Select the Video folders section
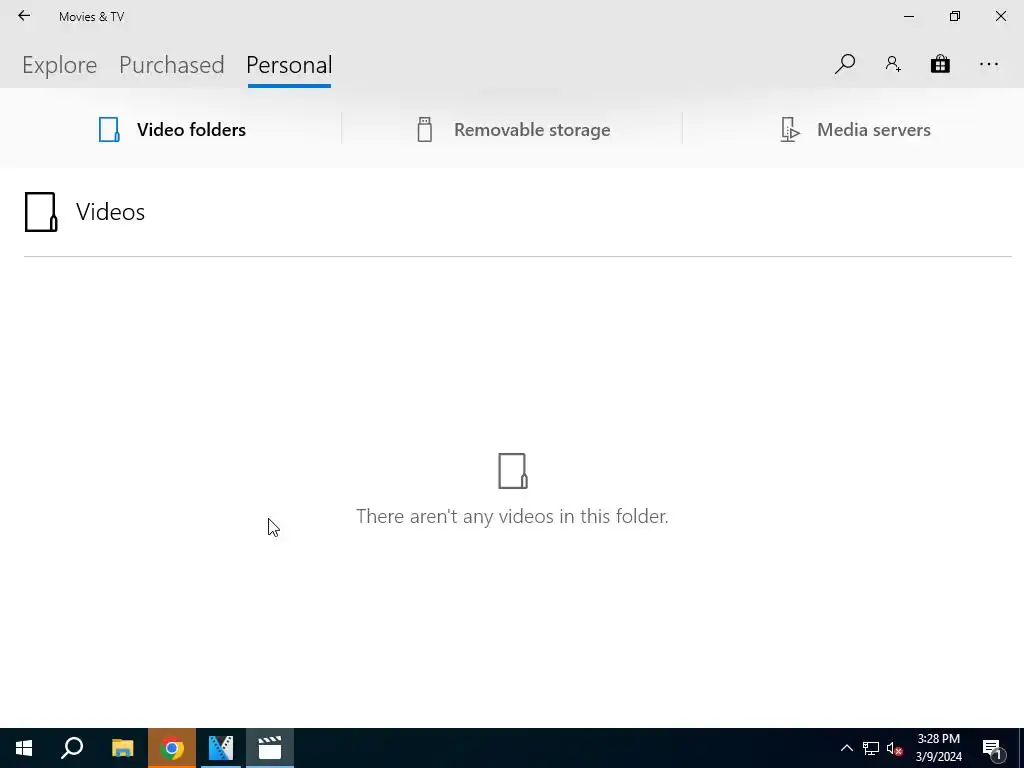The image size is (1024, 768). [x=172, y=129]
